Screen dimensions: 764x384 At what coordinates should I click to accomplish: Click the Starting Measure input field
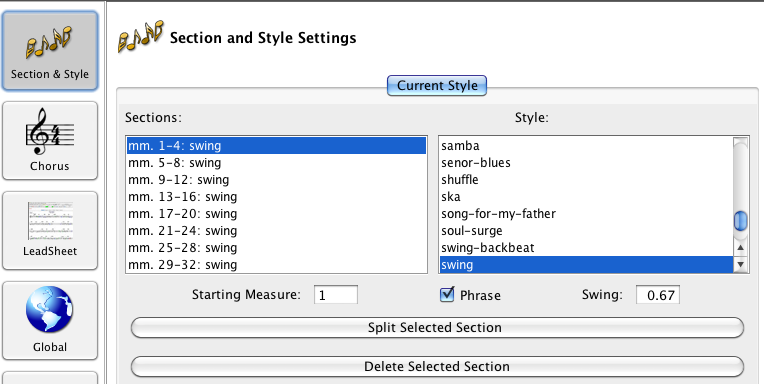tap(336, 295)
